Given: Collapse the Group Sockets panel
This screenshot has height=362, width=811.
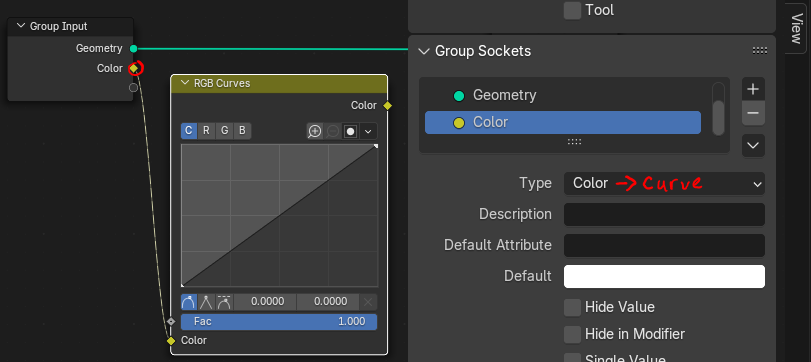Looking at the screenshot, I should (x=424, y=51).
